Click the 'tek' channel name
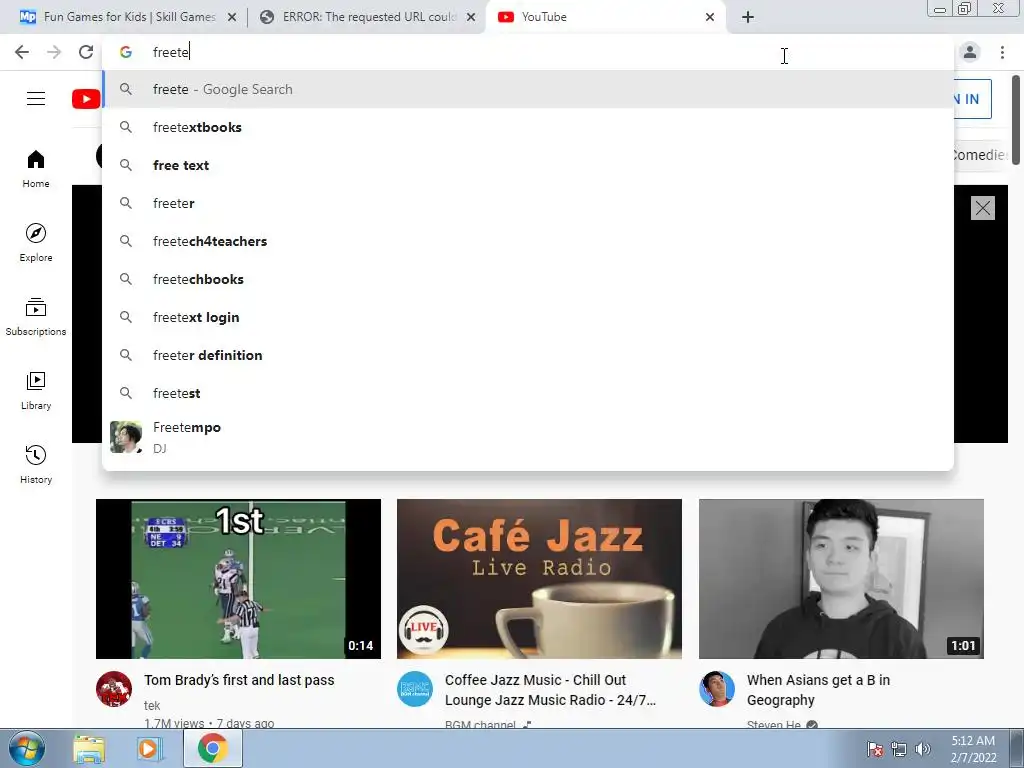1024x768 pixels. click(152, 705)
